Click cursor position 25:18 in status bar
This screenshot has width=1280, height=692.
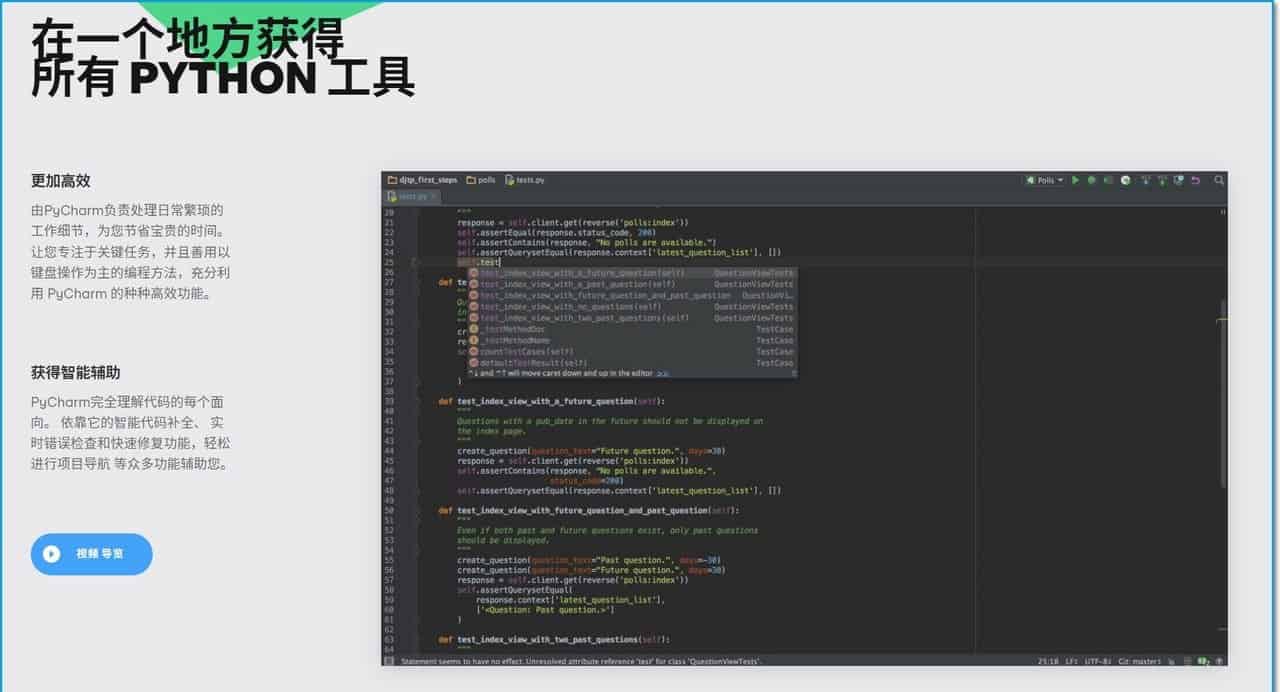tap(1048, 661)
